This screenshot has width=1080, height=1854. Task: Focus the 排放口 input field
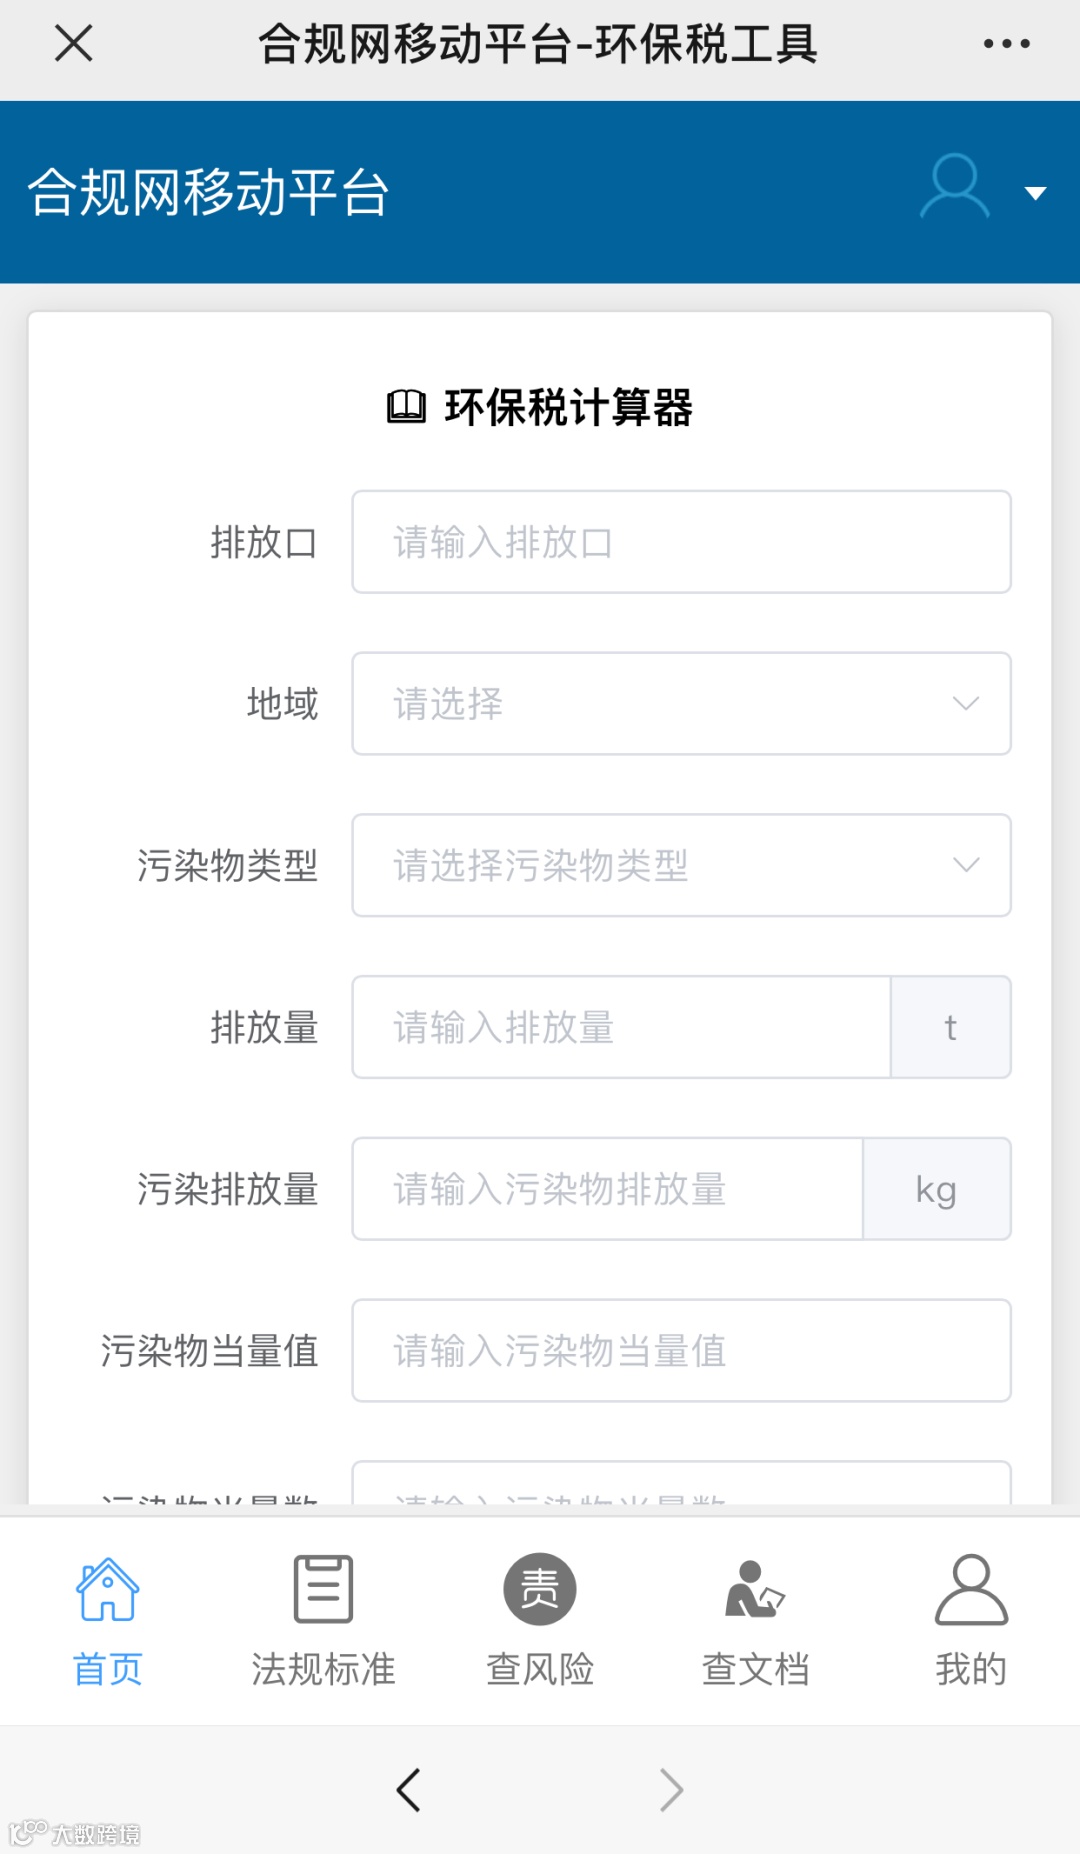pyautogui.click(x=680, y=542)
